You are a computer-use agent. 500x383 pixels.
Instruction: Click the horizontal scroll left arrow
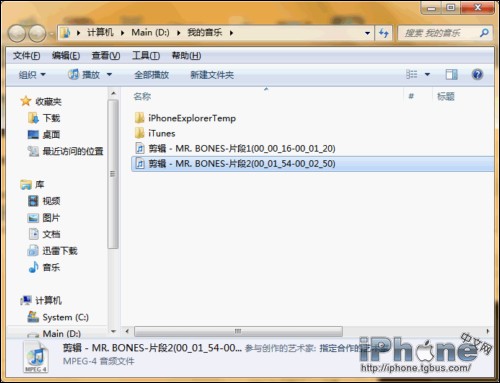coord(127,331)
